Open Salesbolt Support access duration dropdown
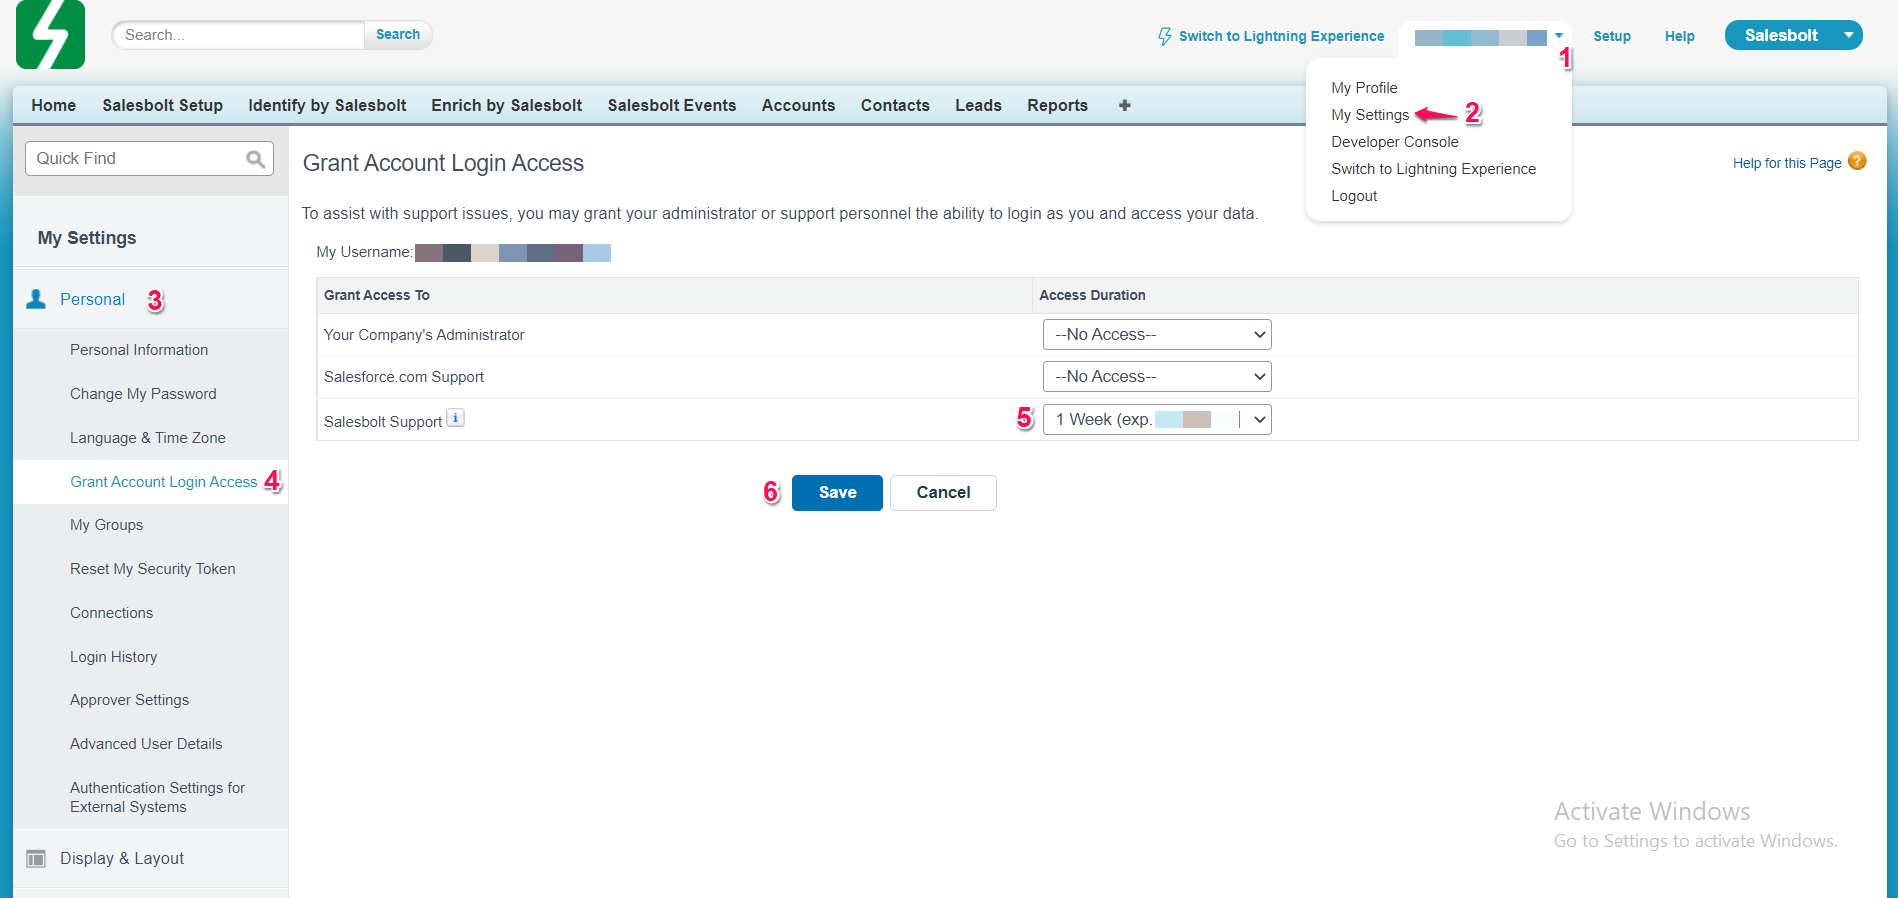 point(1157,419)
